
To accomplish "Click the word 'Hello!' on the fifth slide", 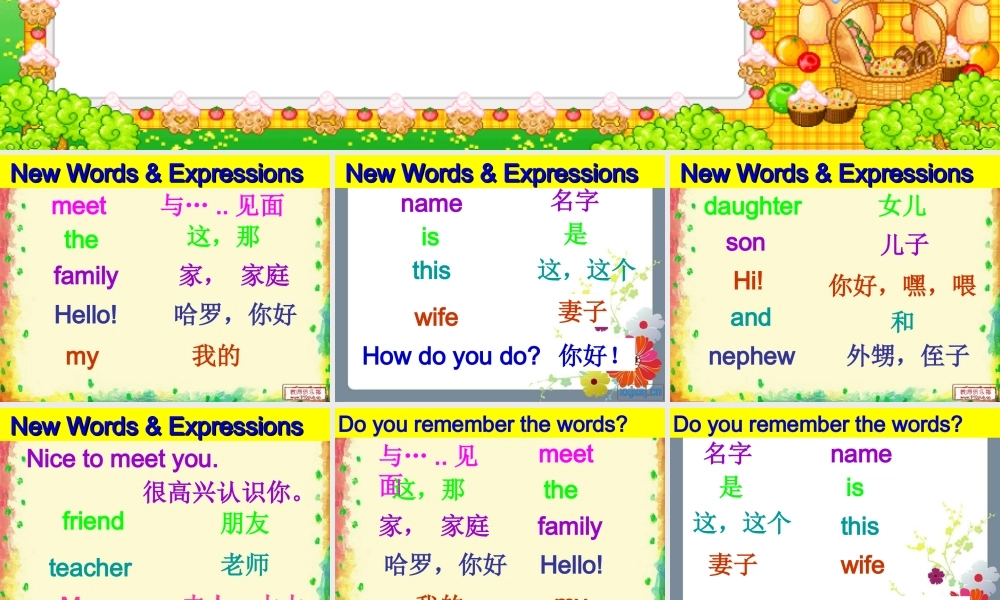I will coord(571,565).
